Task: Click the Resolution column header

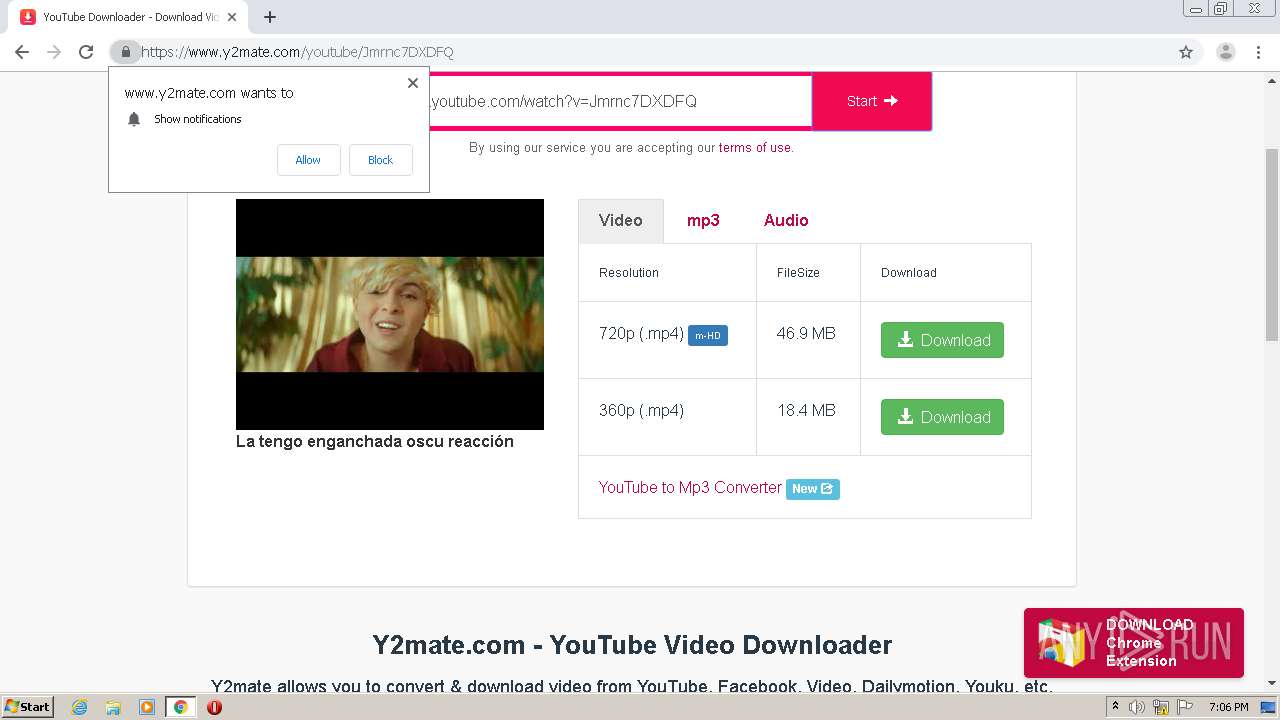Action: tap(629, 272)
